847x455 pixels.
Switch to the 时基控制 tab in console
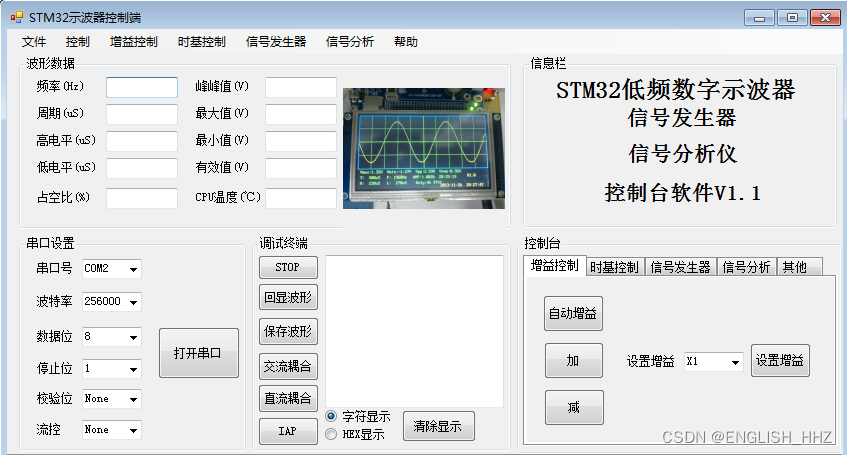tap(615, 267)
